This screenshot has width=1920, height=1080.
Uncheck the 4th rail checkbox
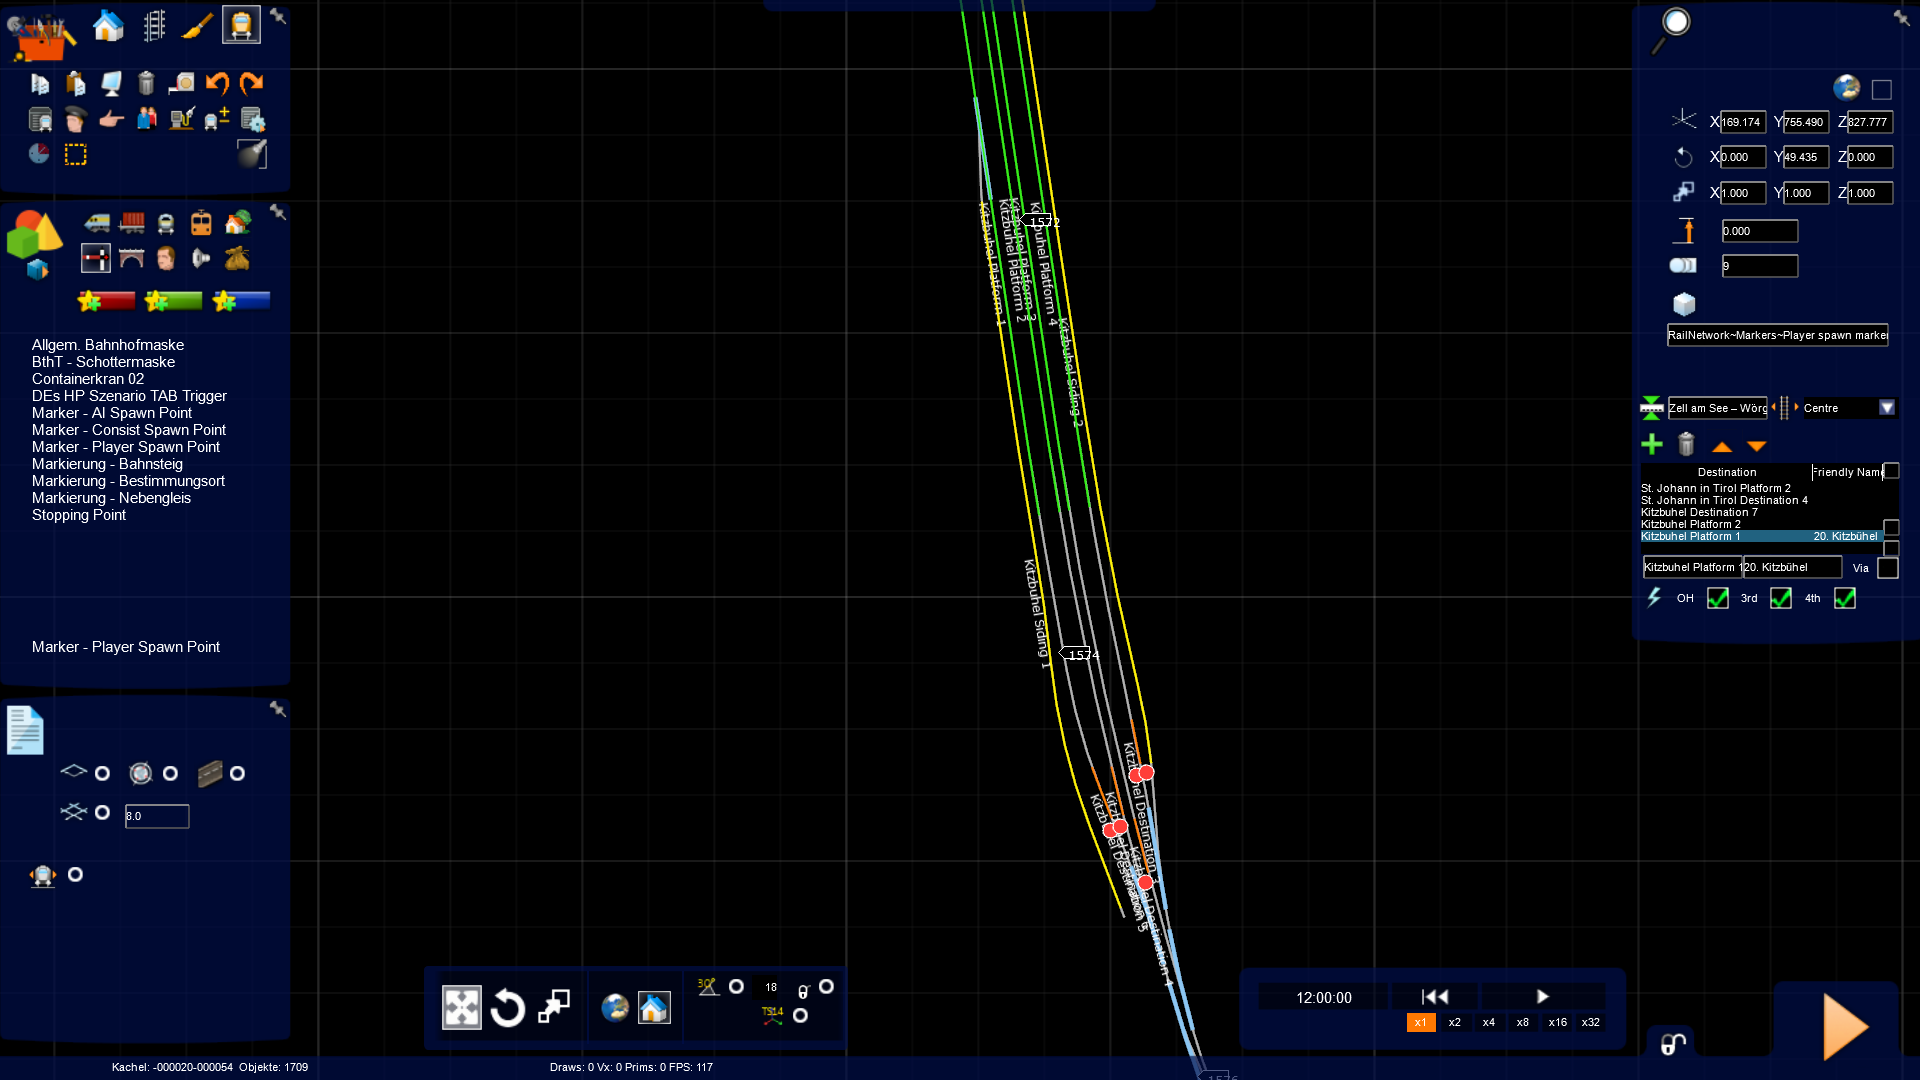click(x=1845, y=598)
